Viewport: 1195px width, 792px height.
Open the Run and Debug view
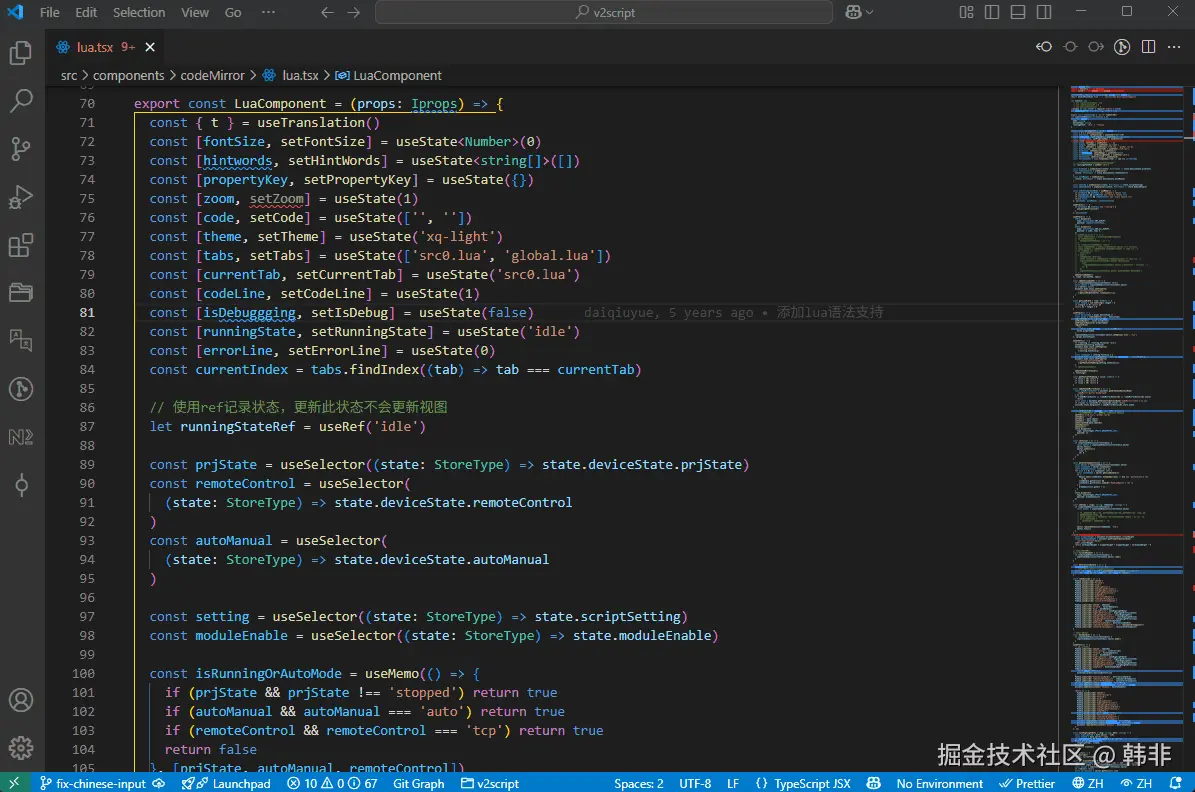21,197
